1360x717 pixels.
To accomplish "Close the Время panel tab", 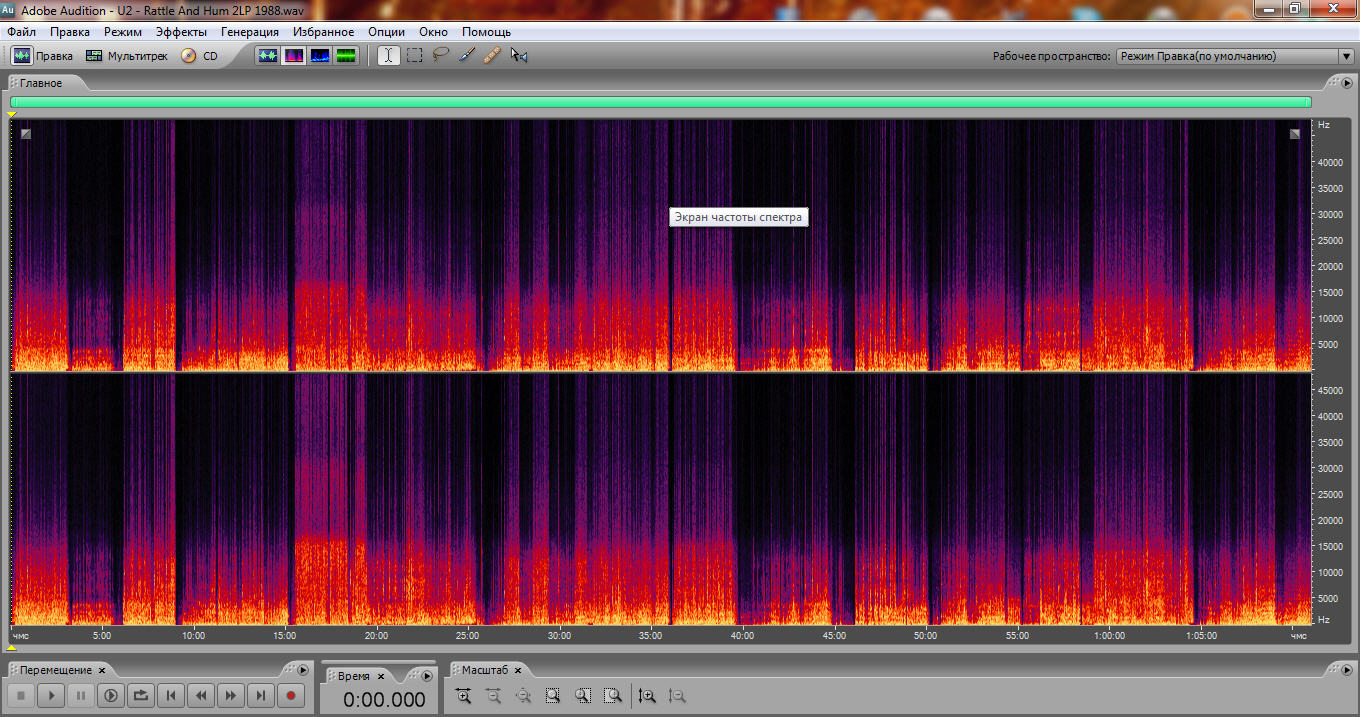I will 379,676.
